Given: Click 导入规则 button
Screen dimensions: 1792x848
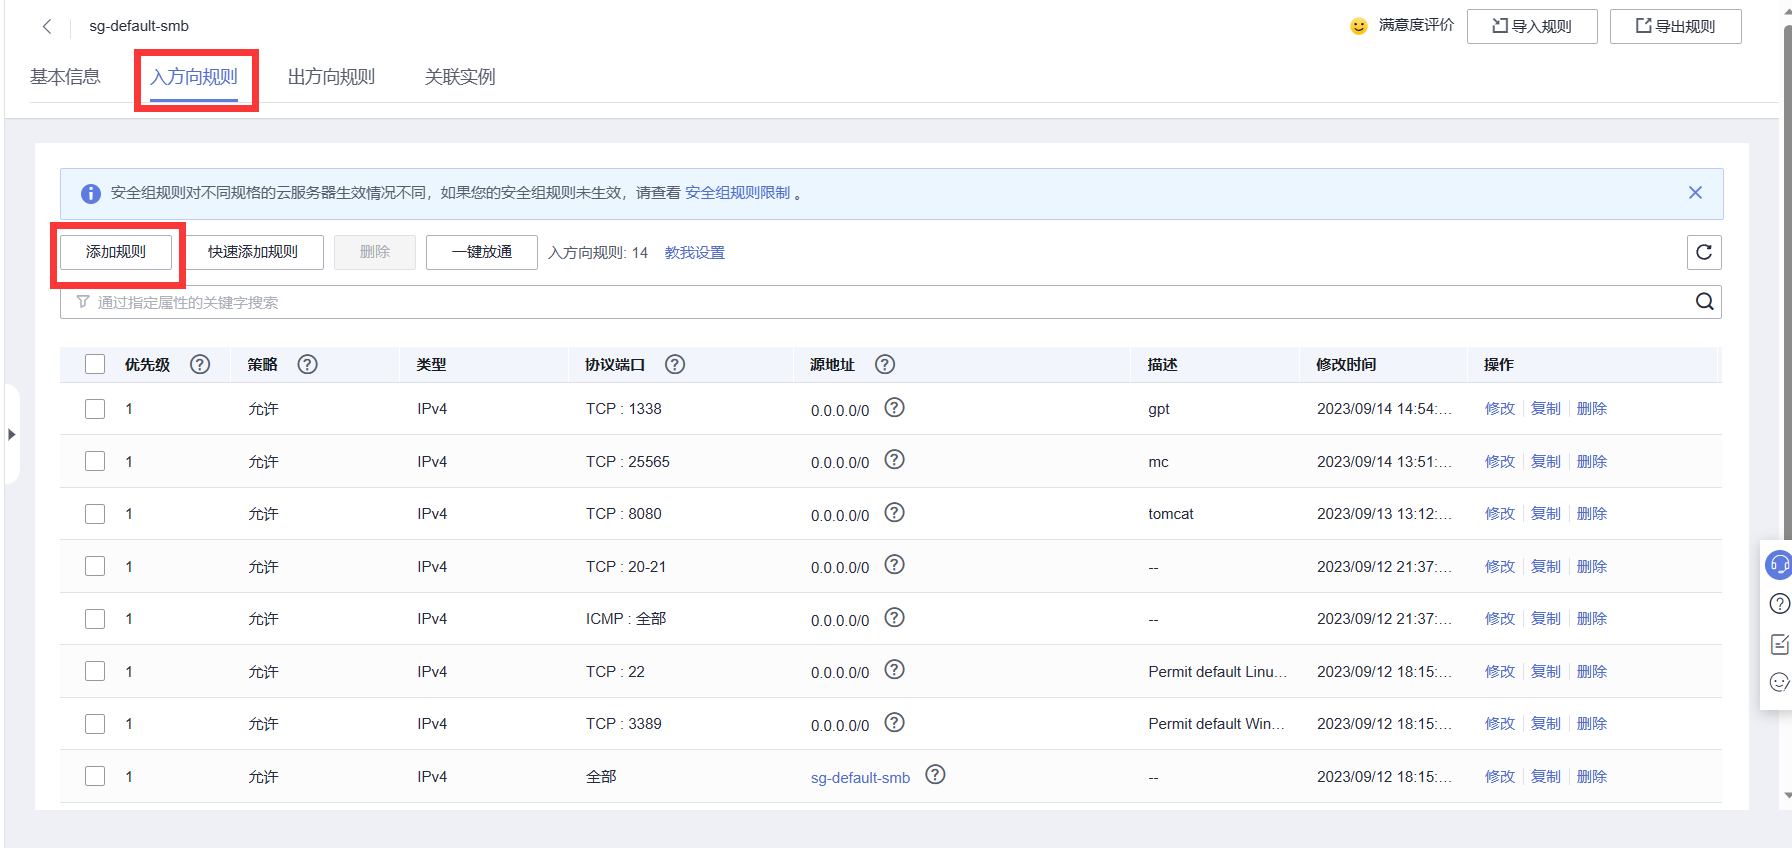Looking at the screenshot, I should 1532,26.
